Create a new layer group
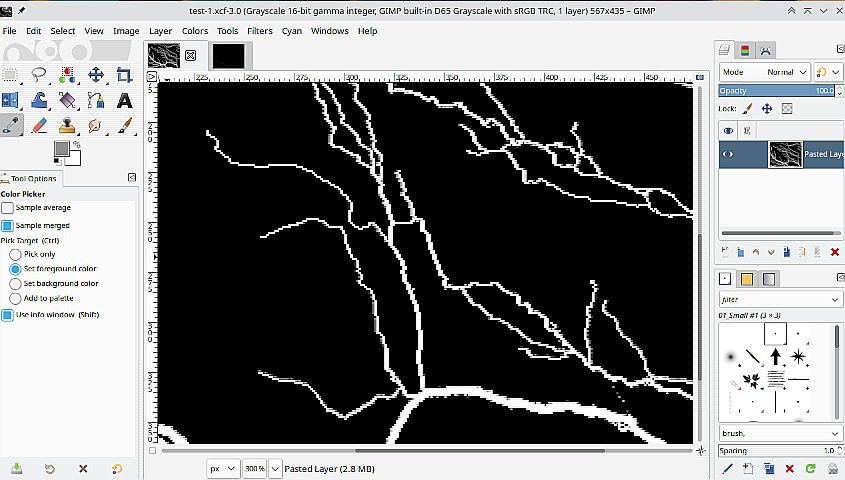Image resolution: width=845 pixels, height=480 pixels. point(740,252)
